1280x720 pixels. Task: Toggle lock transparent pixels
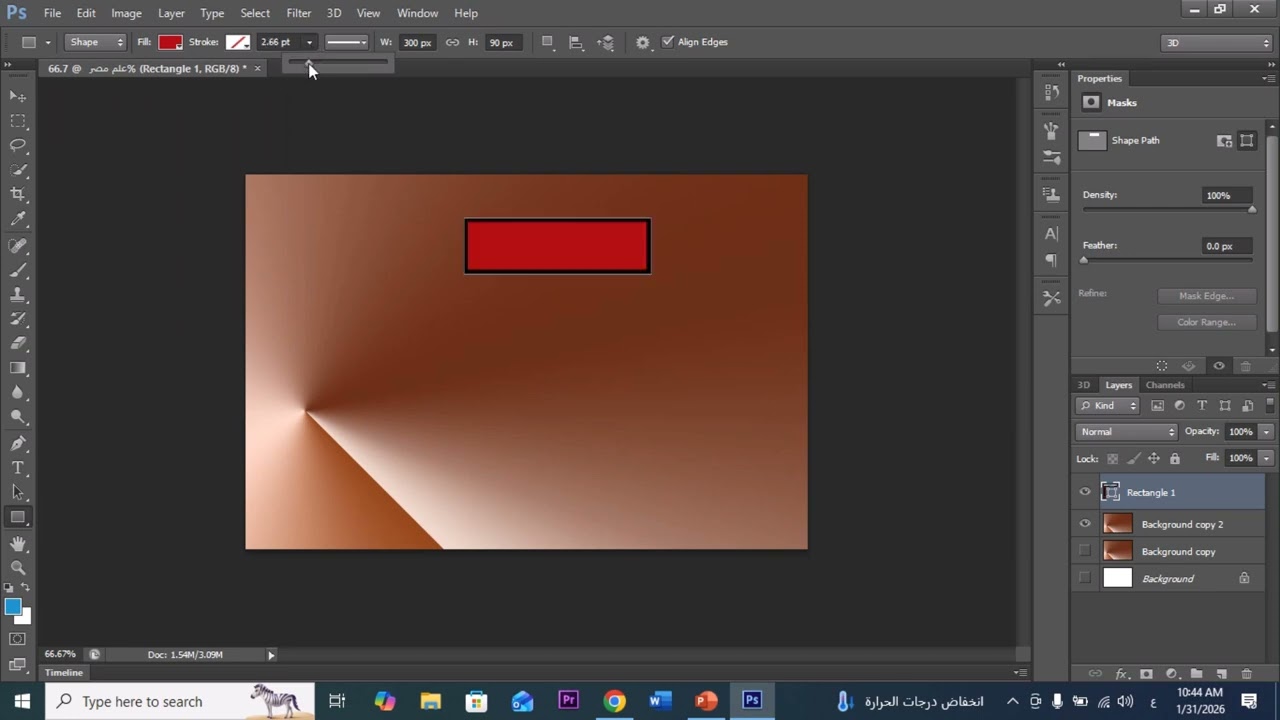1112,458
